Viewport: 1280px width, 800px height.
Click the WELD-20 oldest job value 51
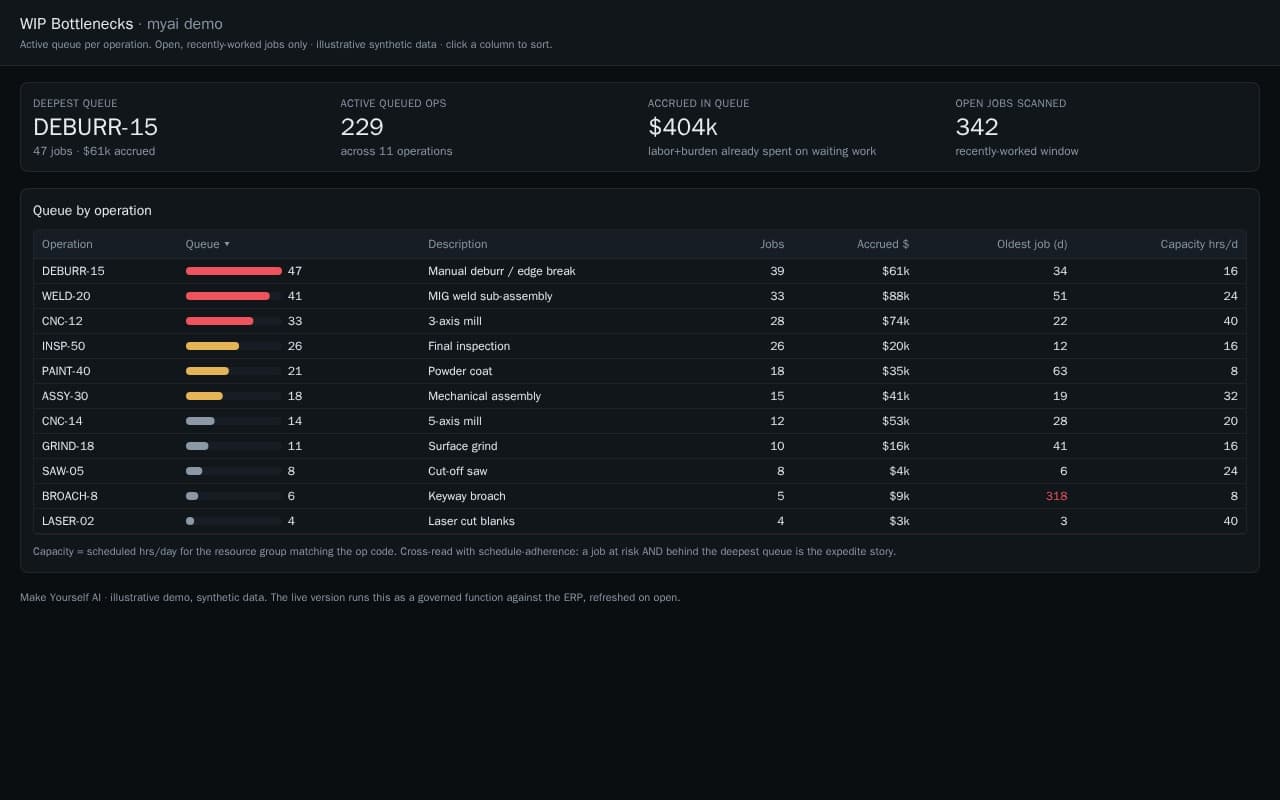tap(1060, 296)
